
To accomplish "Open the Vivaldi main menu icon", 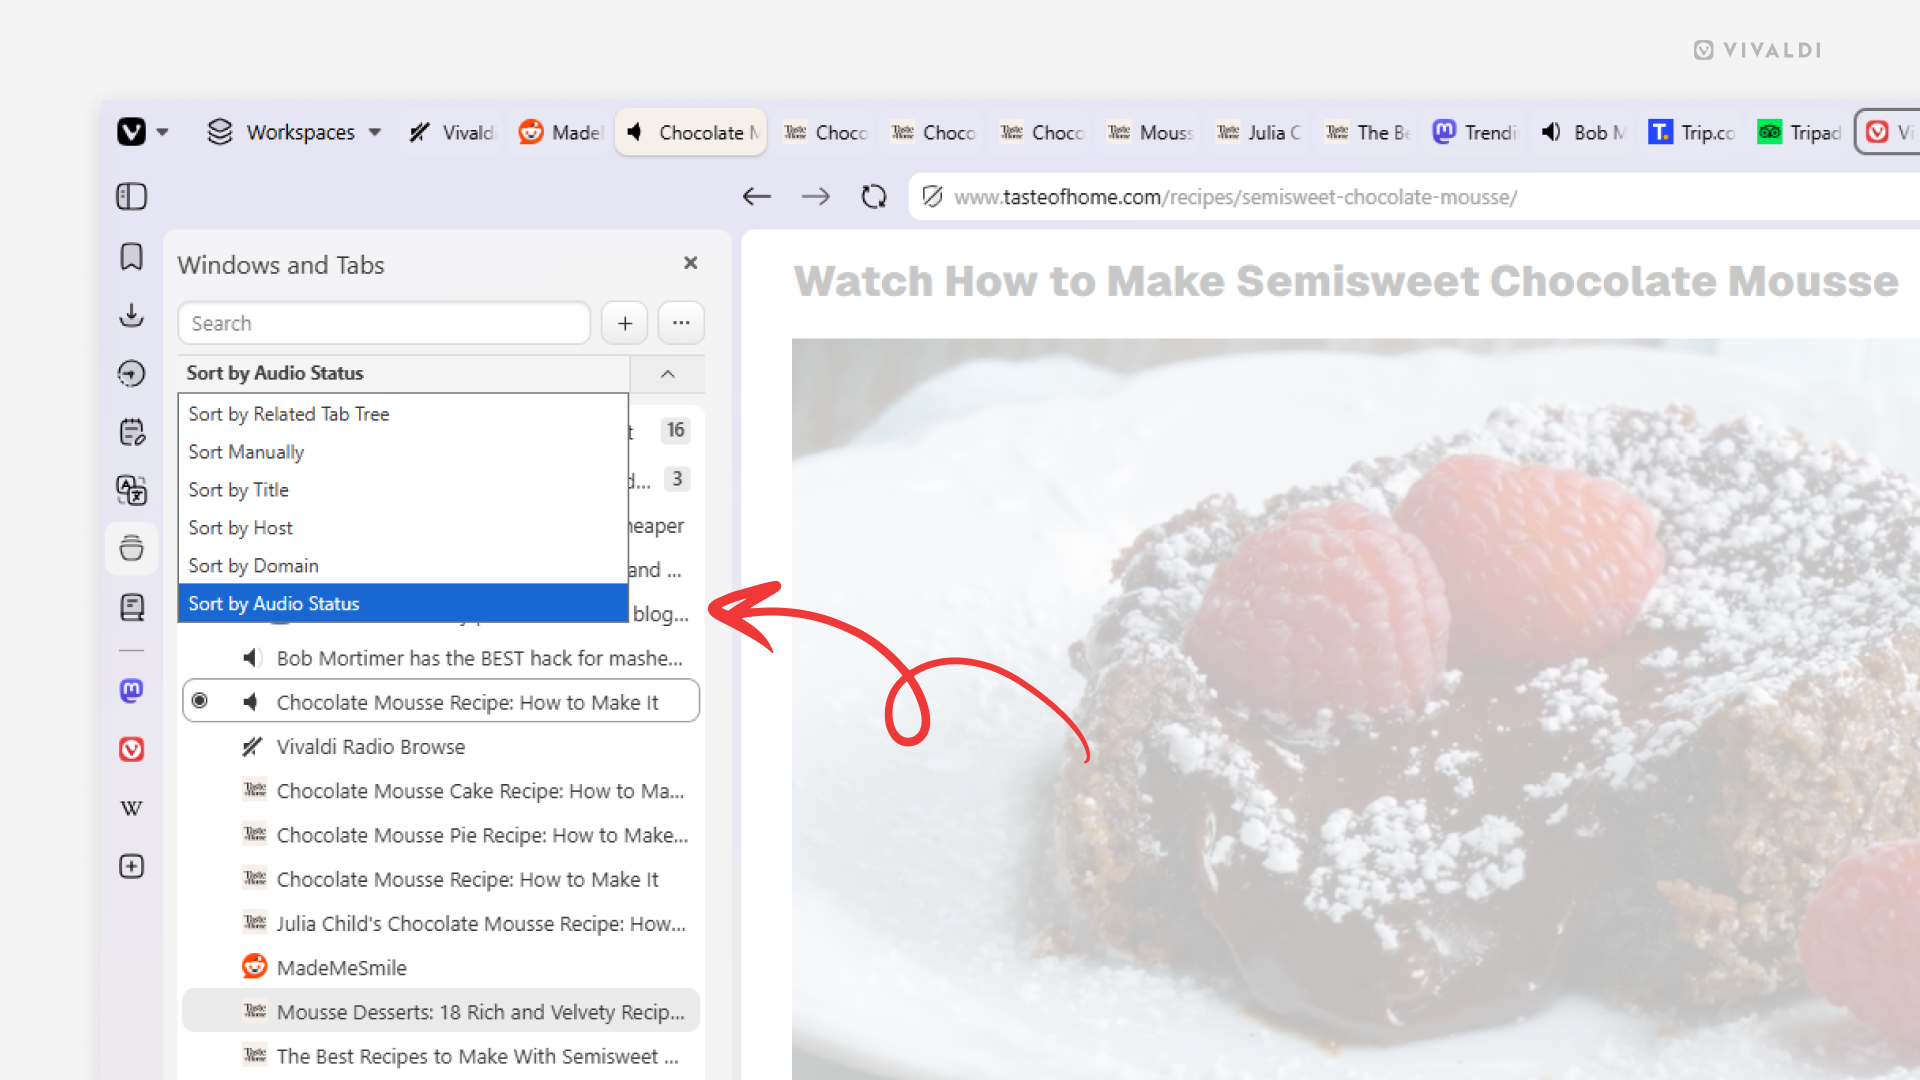I will click(x=131, y=132).
